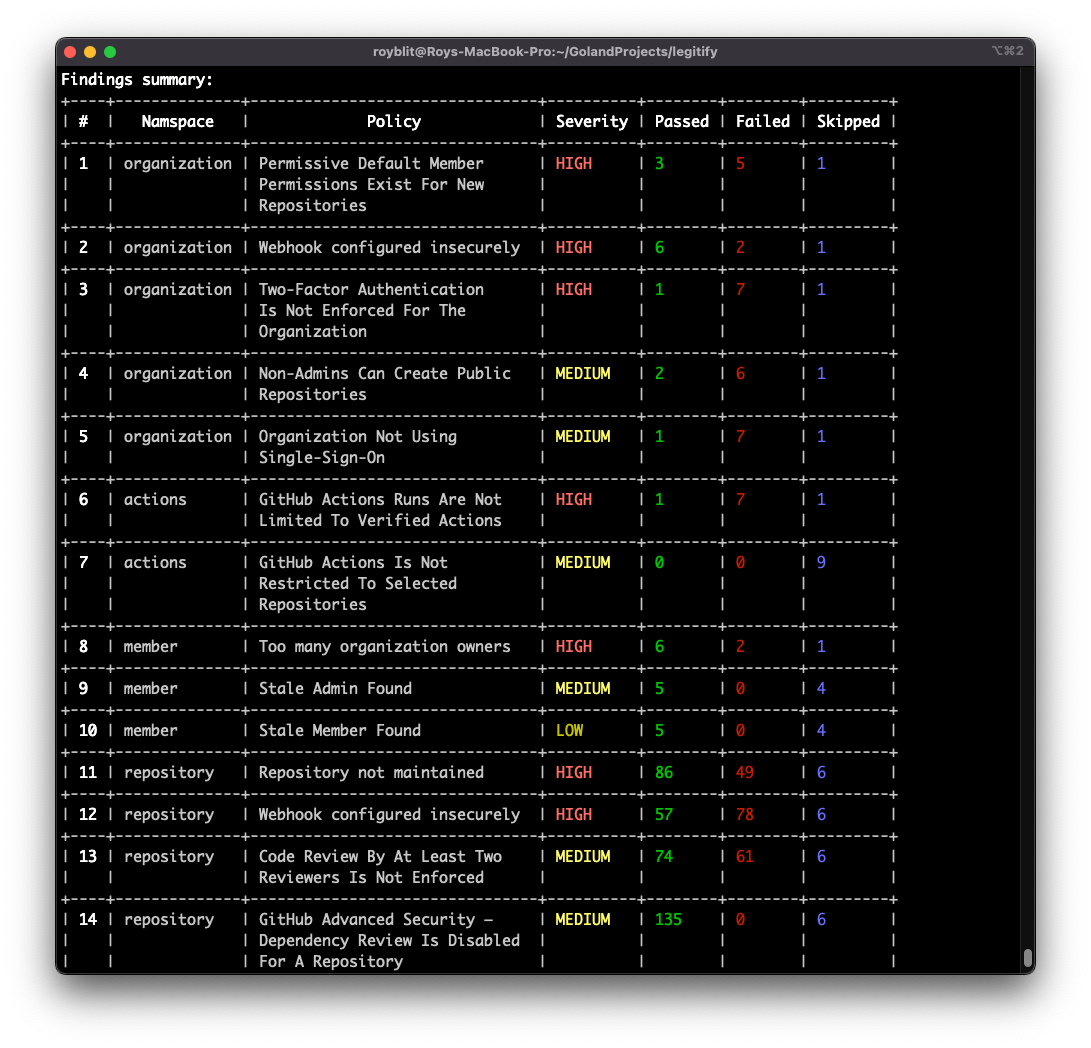Select the HIGH severity label on row 1
Image resolution: width=1091 pixels, height=1048 pixels.
point(573,163)
